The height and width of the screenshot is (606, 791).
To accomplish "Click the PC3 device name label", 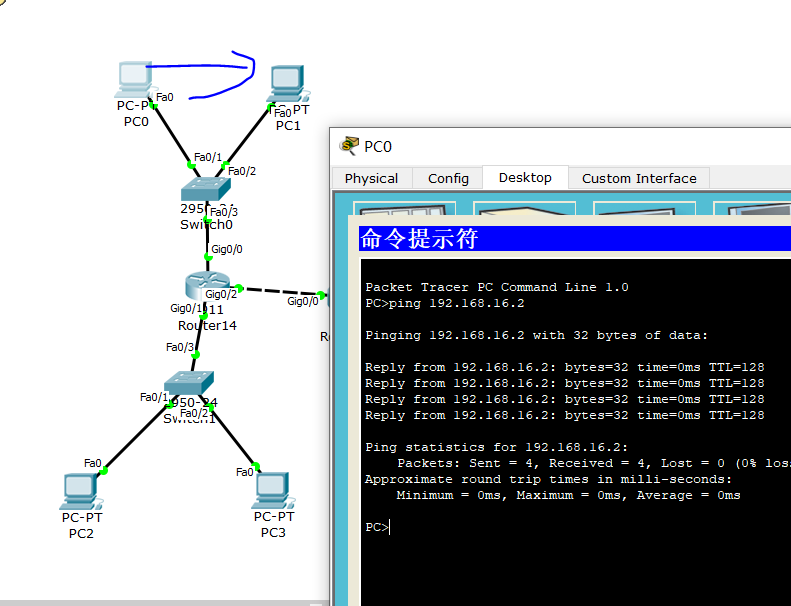I will [x=273, y=532].
